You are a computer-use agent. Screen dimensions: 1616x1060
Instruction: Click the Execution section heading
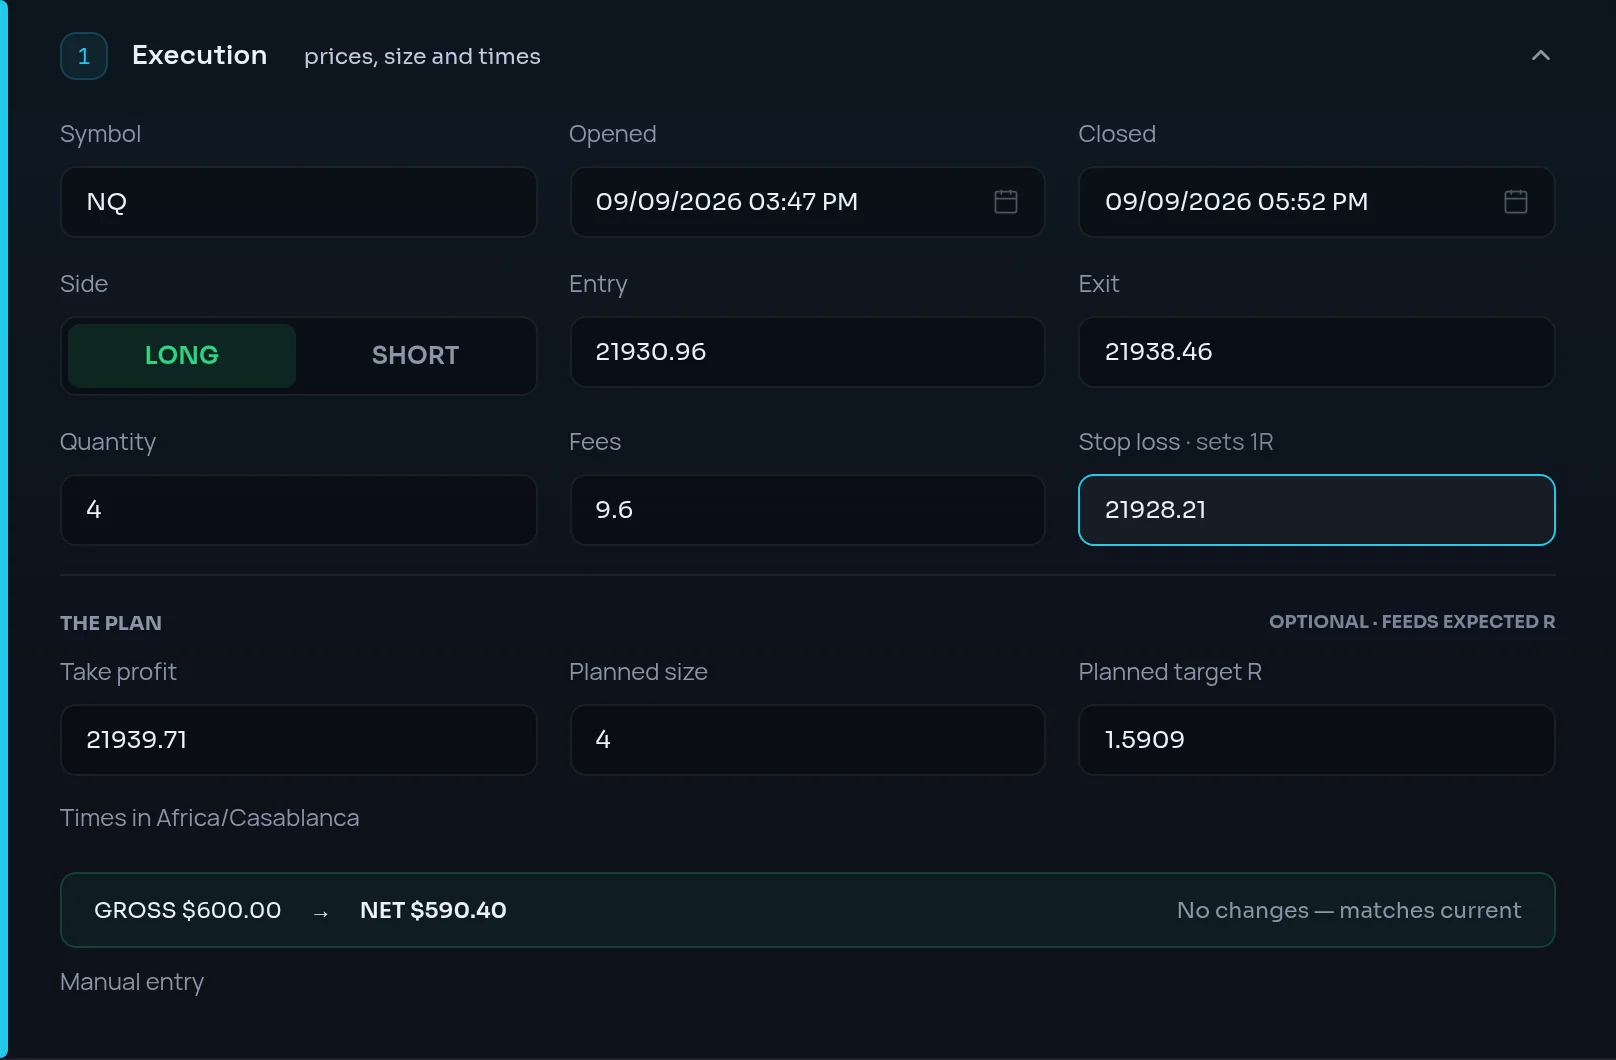tap(200, 55)
